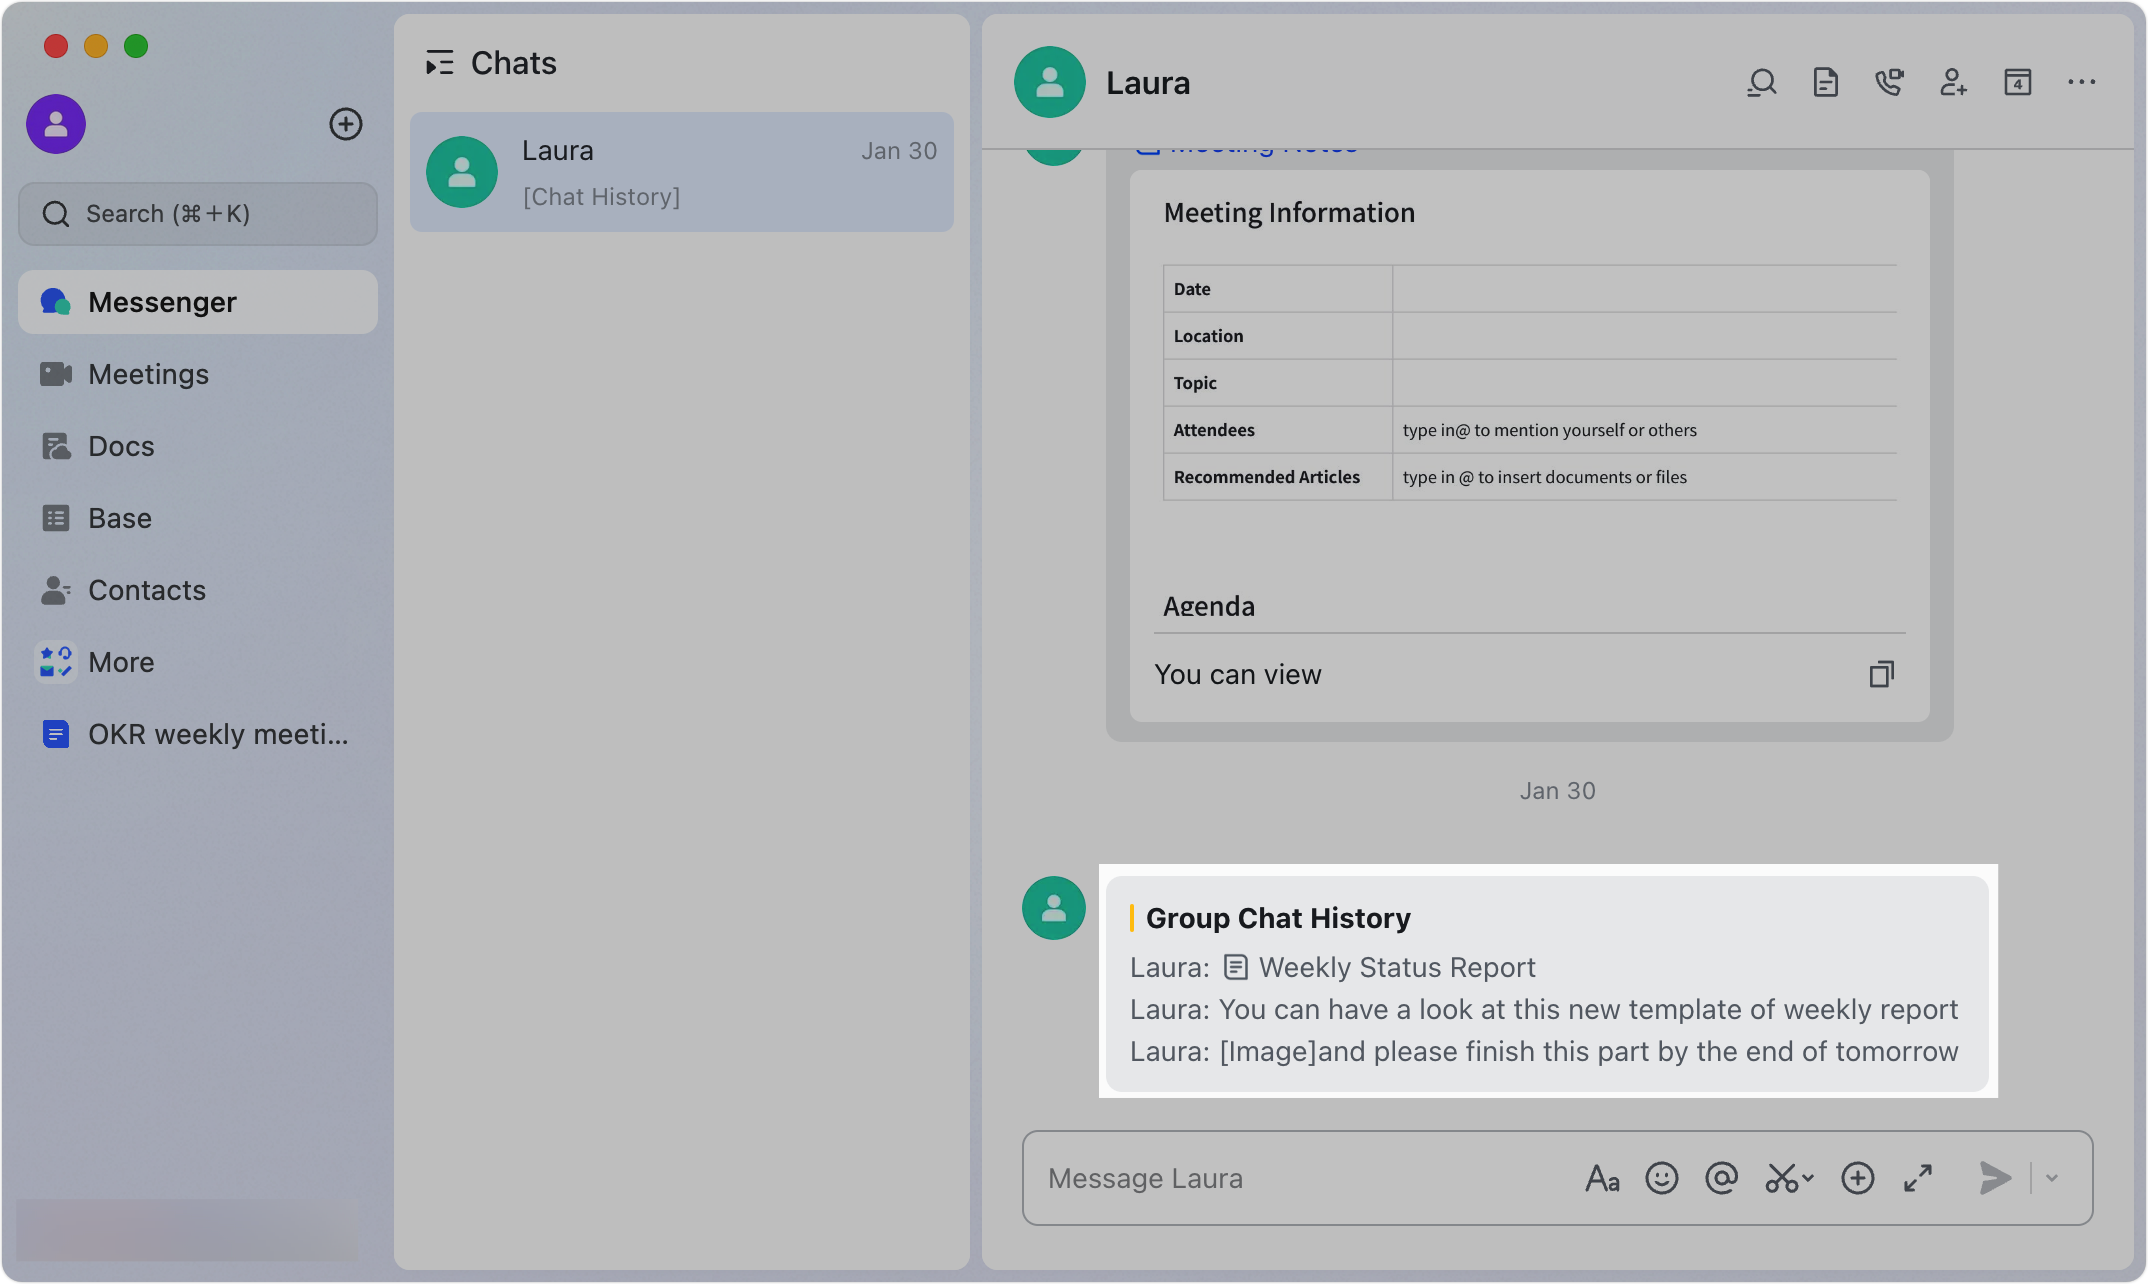The image size is (2148, 1284).
Task: Open the calendar icon in the chat header
Action: [2018, 83]
